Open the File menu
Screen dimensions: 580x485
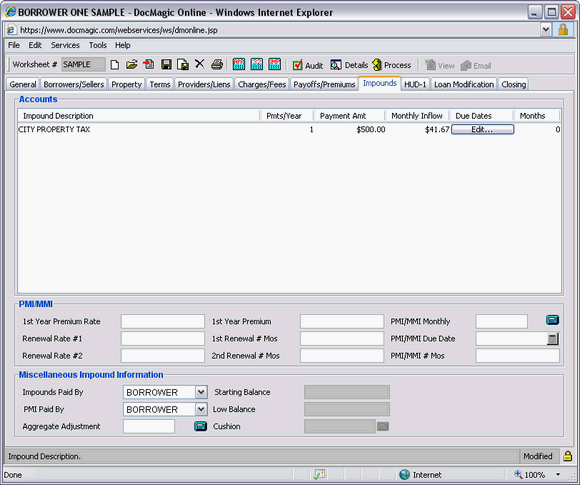(x=14, y=45)
